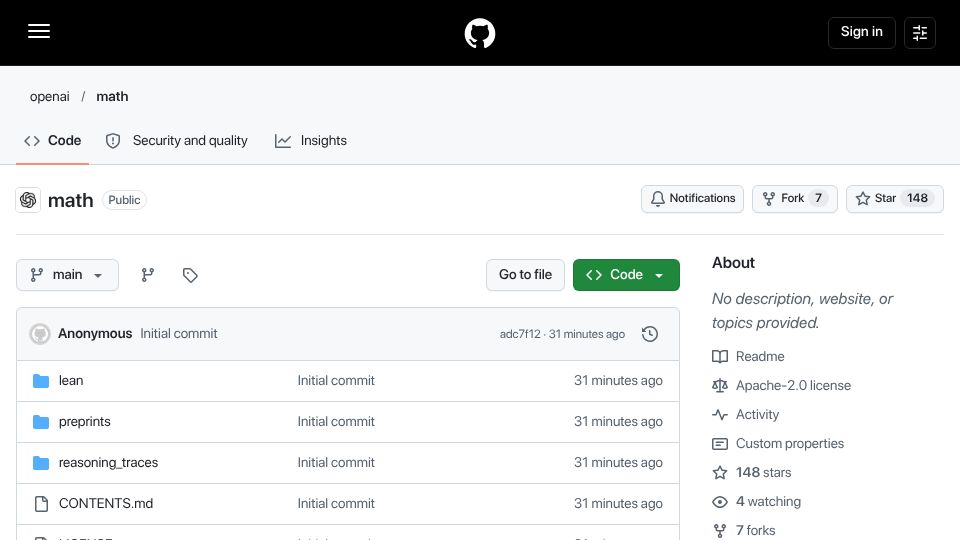
Task: Click the 31 minutes ago in preprints row
Action: pyautogui.click(x=618, y=422)
